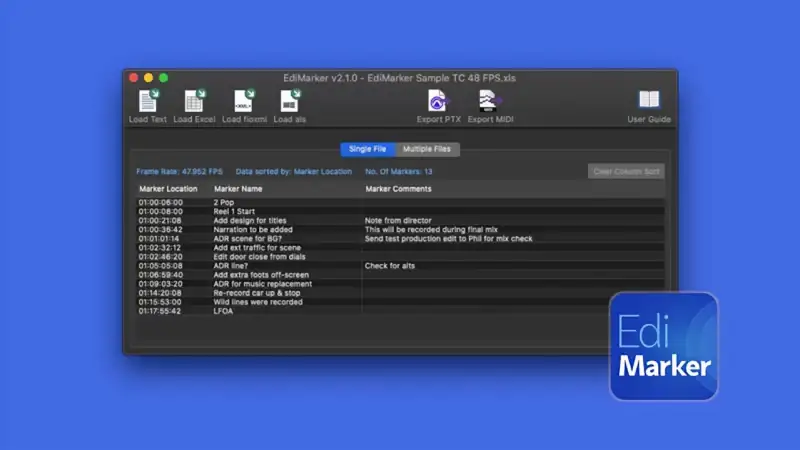This screenshot has height=450, width=800.
Task: Select the ADR scene for BG? marker
Action: (x=247, y=239)
